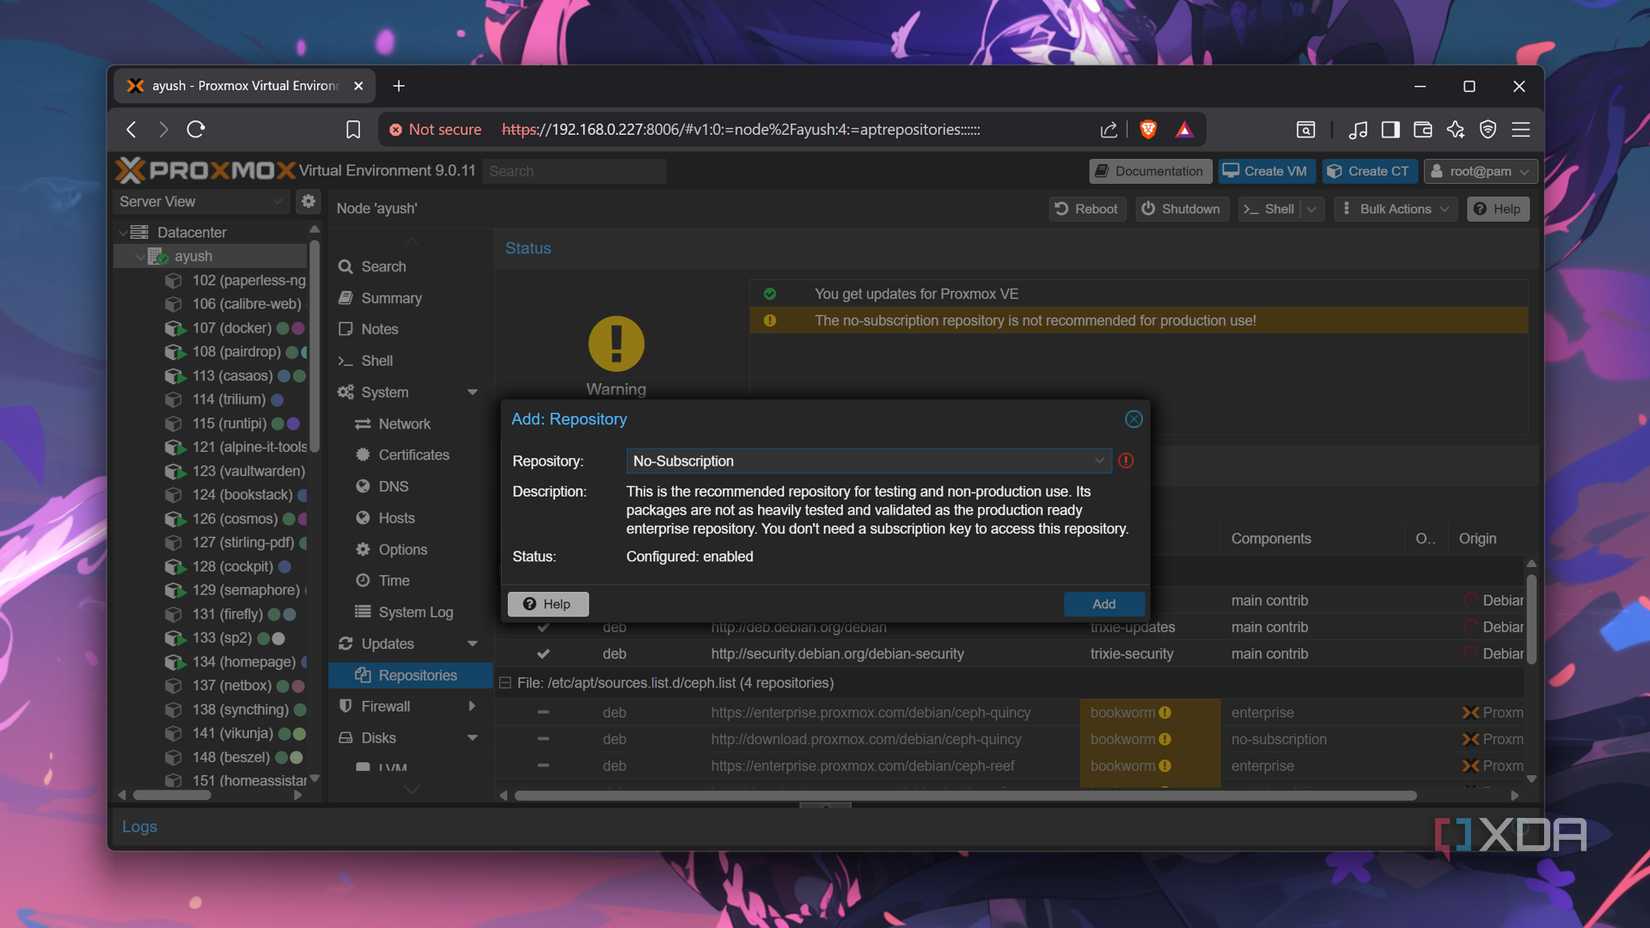Click the warning icon on ceph-quincy enterprise bookworm
The width and height of the screenshot is (1650, 928).
pyautogui.click(x=1165, y=712)
